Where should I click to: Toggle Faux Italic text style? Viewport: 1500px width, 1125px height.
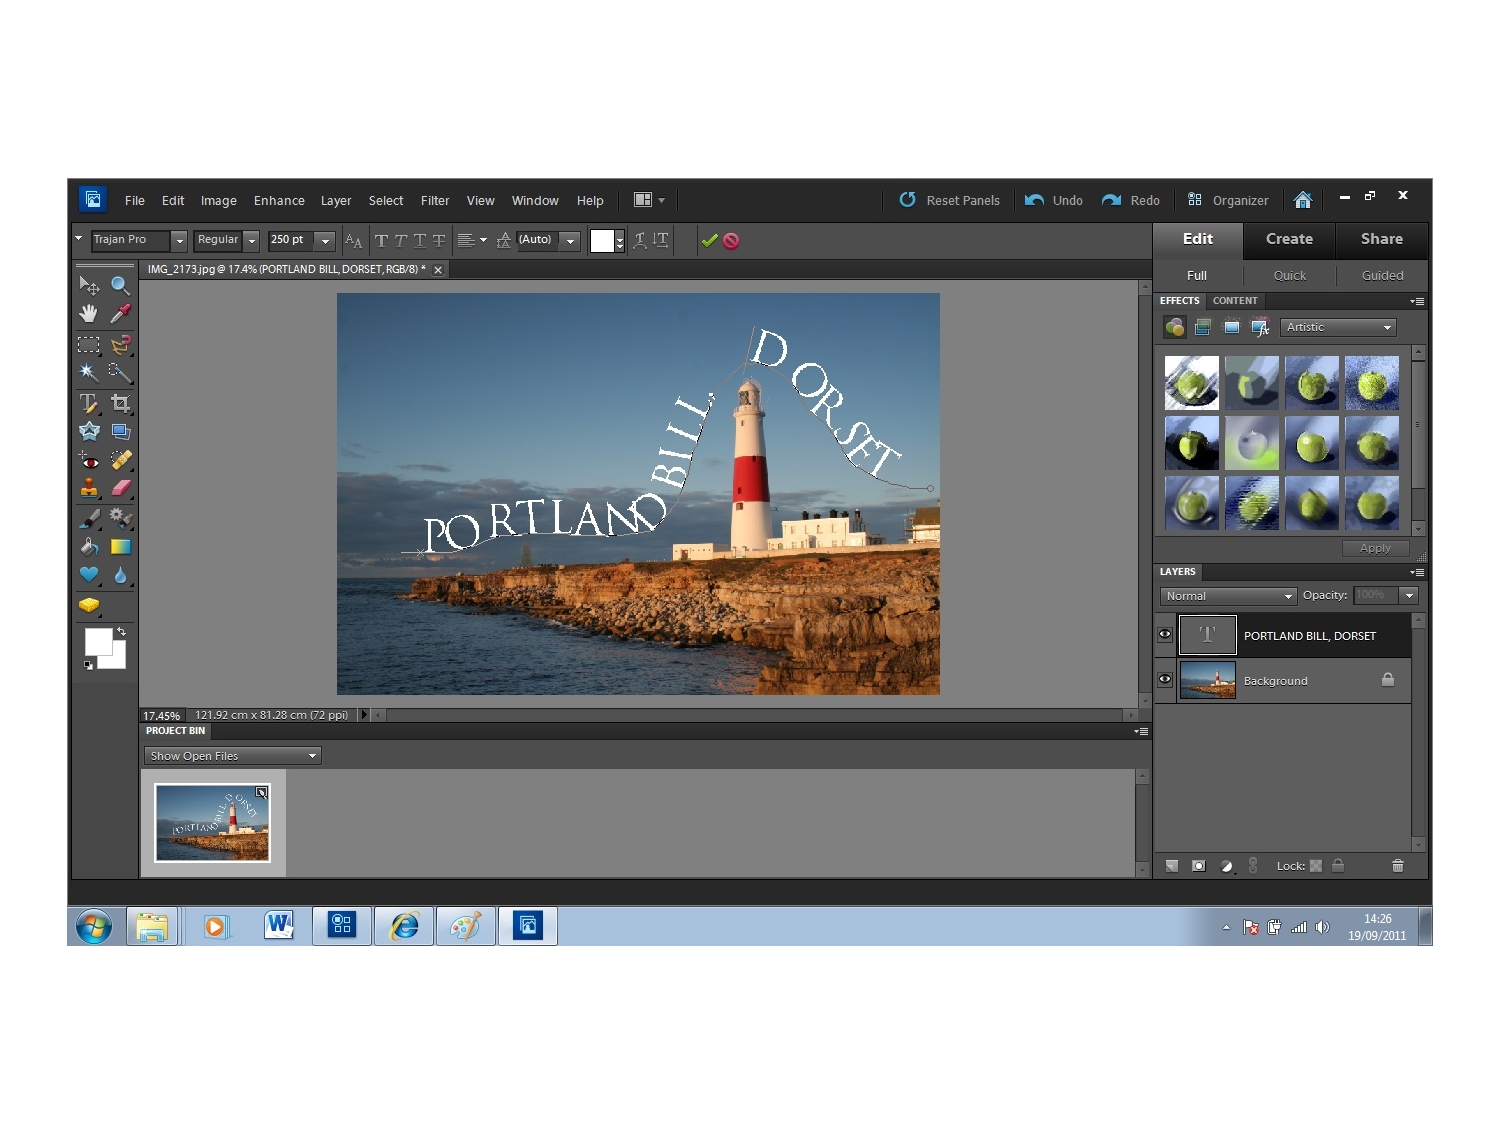click(x=400, y=240)
